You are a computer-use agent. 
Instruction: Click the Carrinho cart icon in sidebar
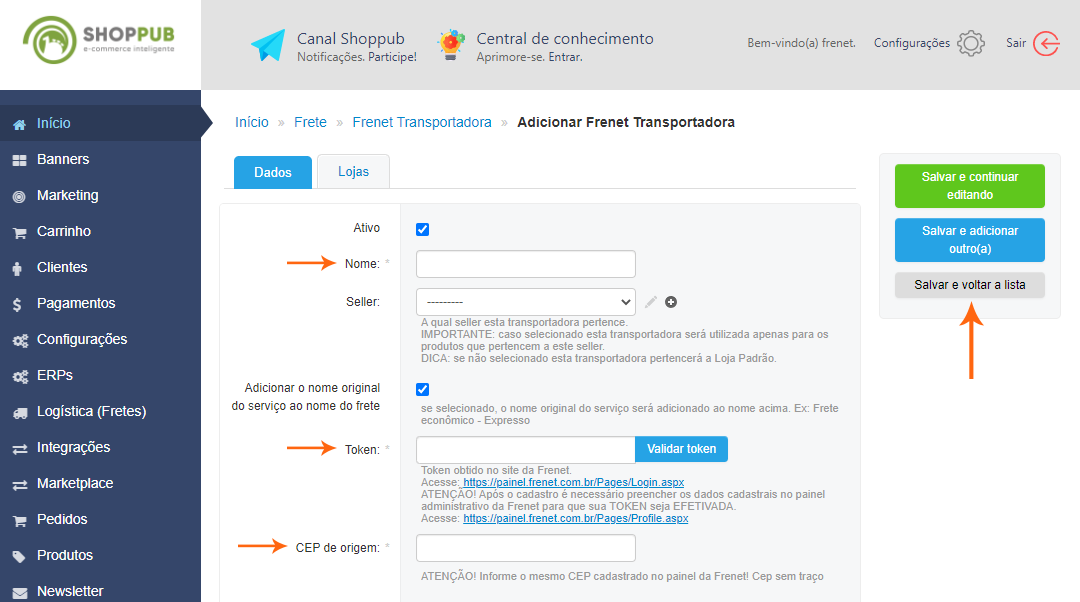coord(19,232)
